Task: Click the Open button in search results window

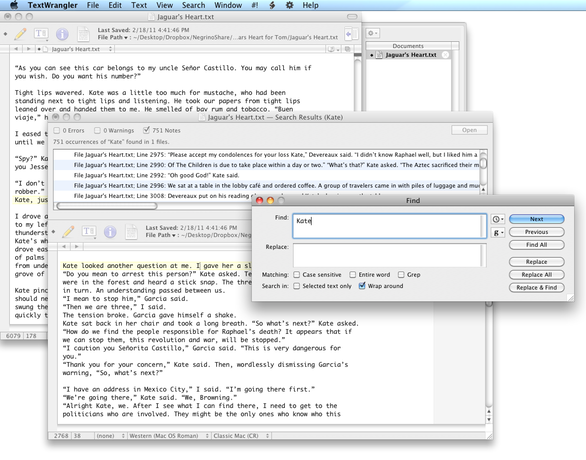Action: pos(469,130)
